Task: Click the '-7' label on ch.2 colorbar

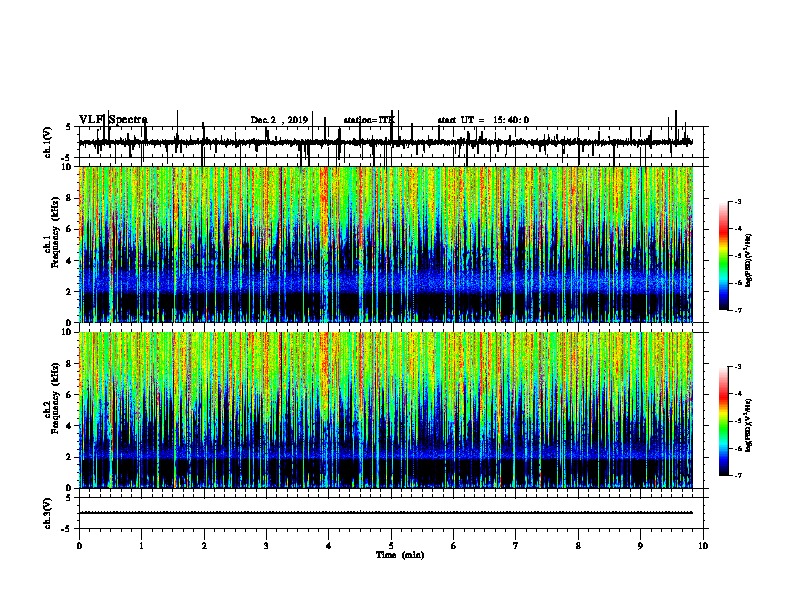Action: coord(737,476)
